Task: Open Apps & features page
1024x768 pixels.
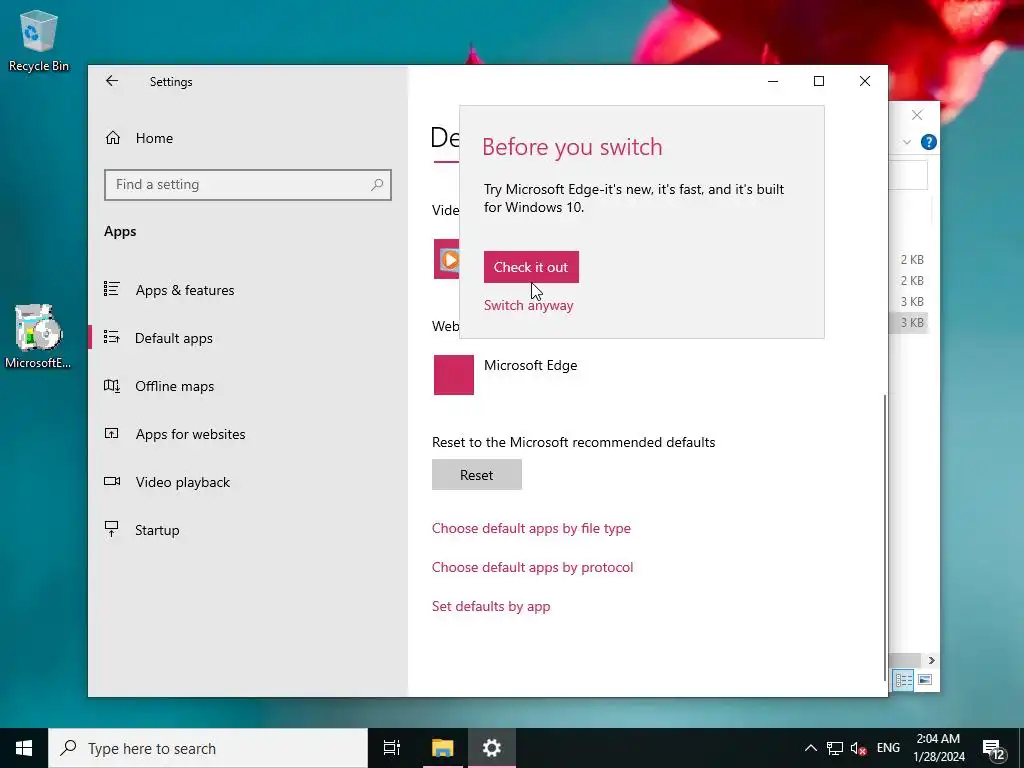Action: tap(185, 290)
